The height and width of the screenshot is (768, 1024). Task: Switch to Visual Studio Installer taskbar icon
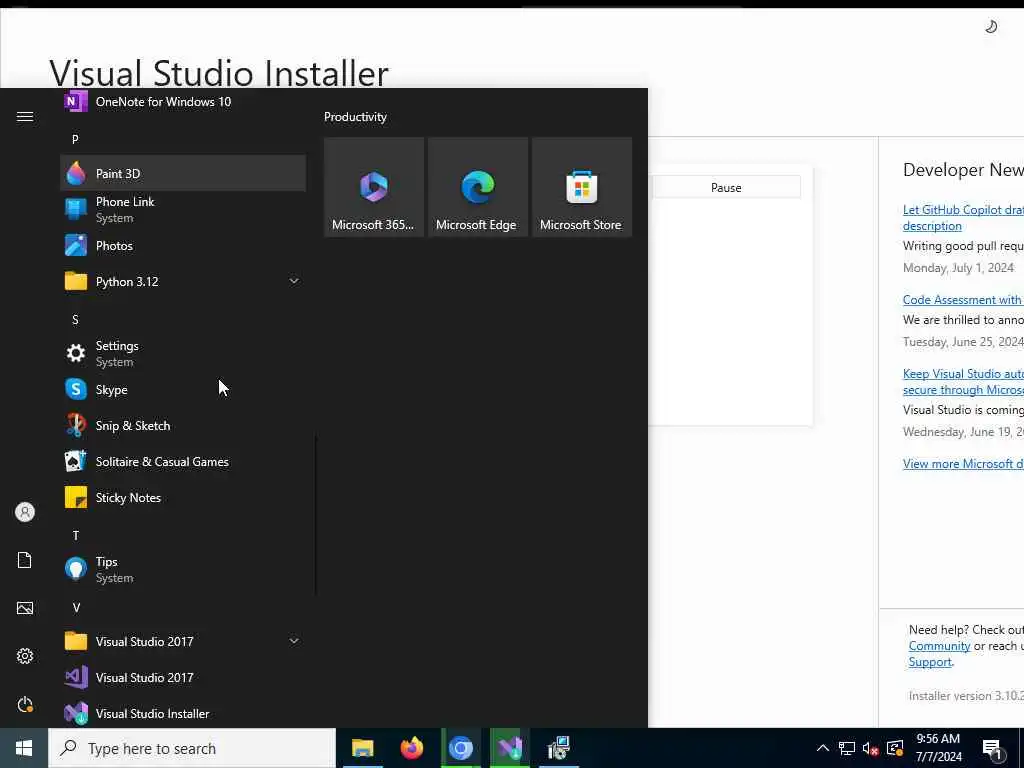pyautogui.click(x=509, y=748)
